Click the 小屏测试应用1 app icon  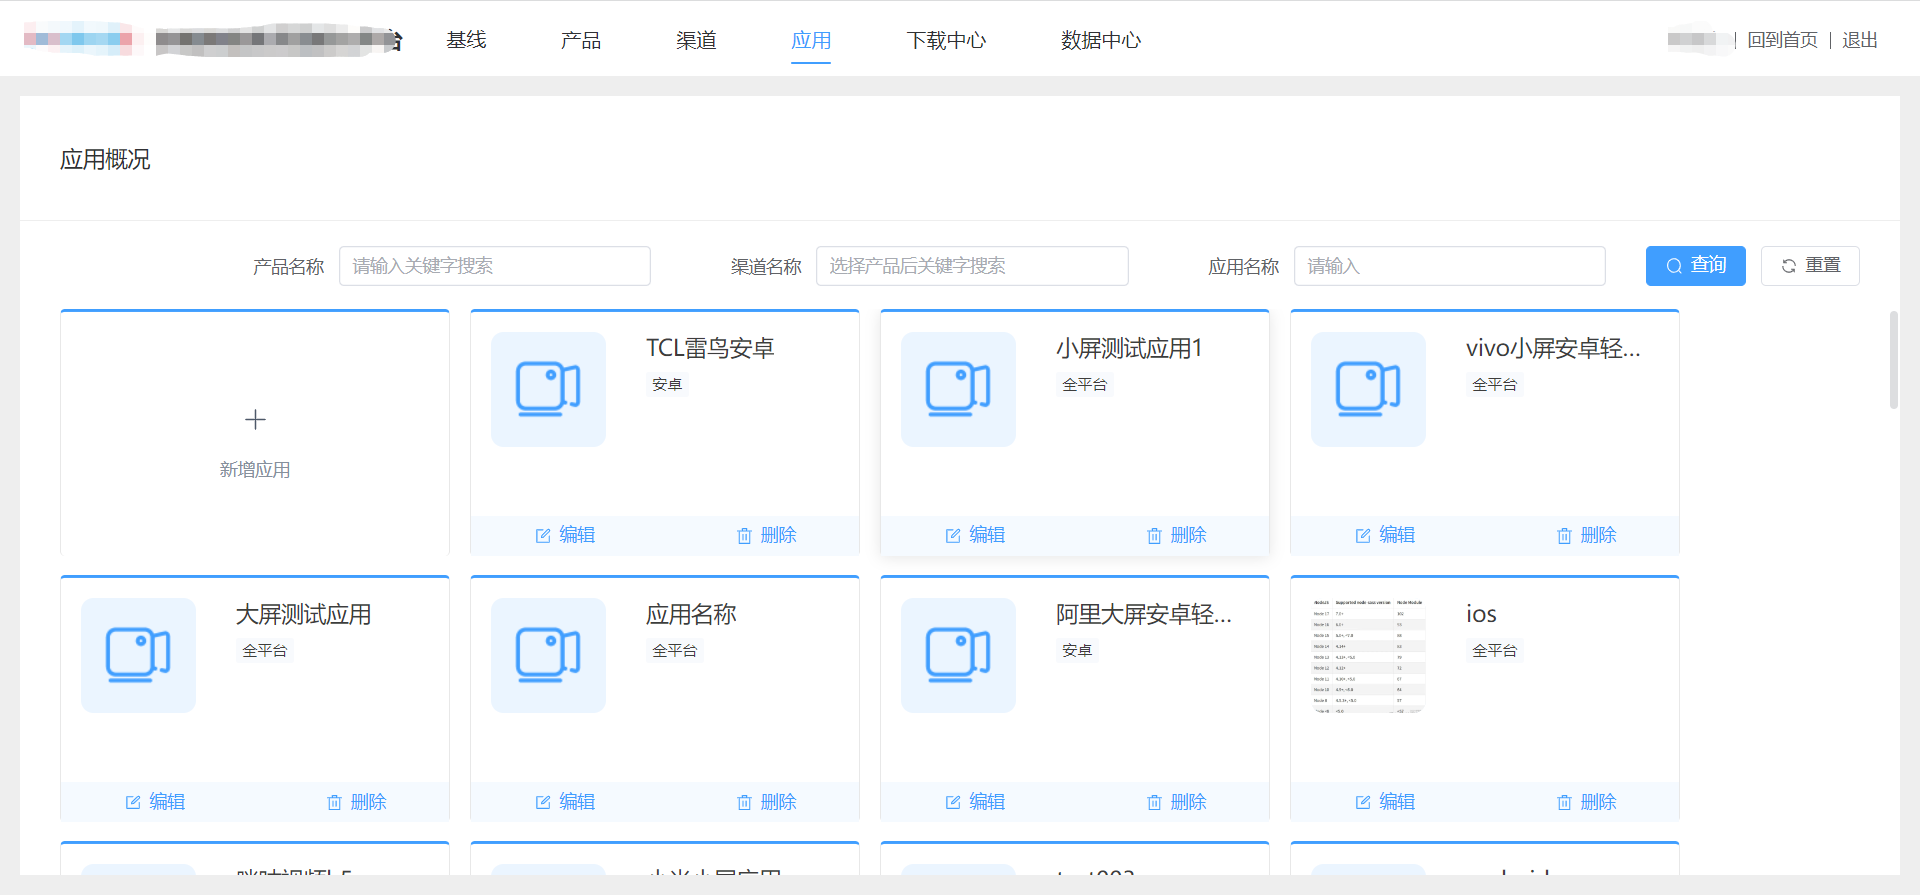958,389
